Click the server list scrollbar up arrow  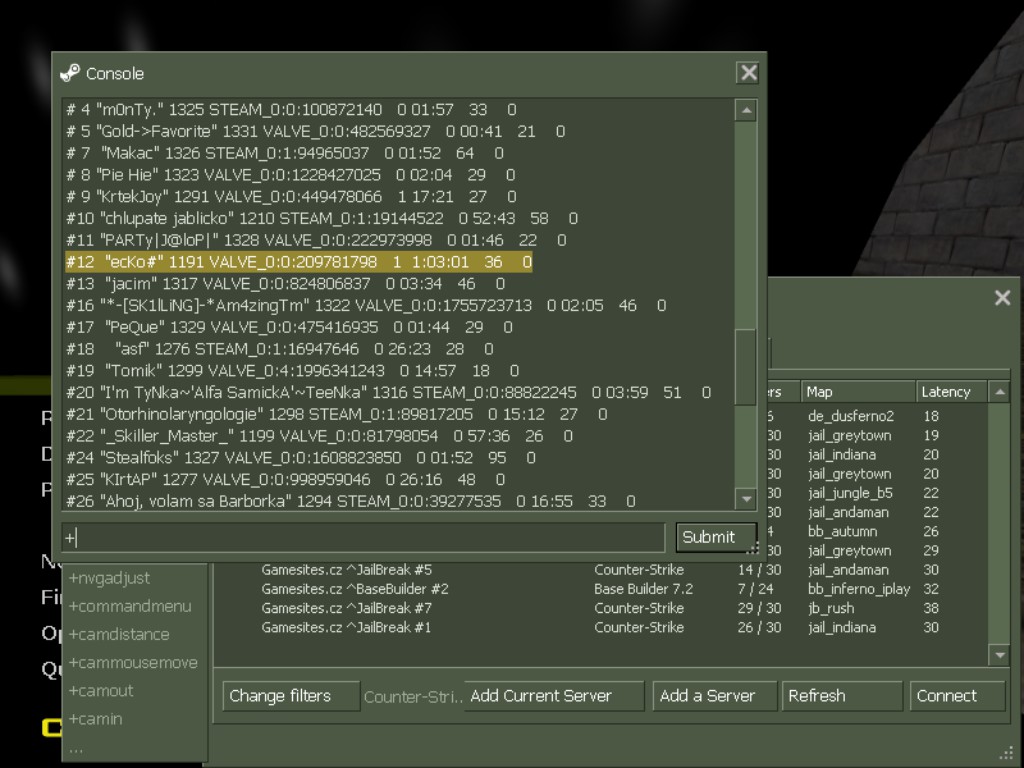(999, 392)
